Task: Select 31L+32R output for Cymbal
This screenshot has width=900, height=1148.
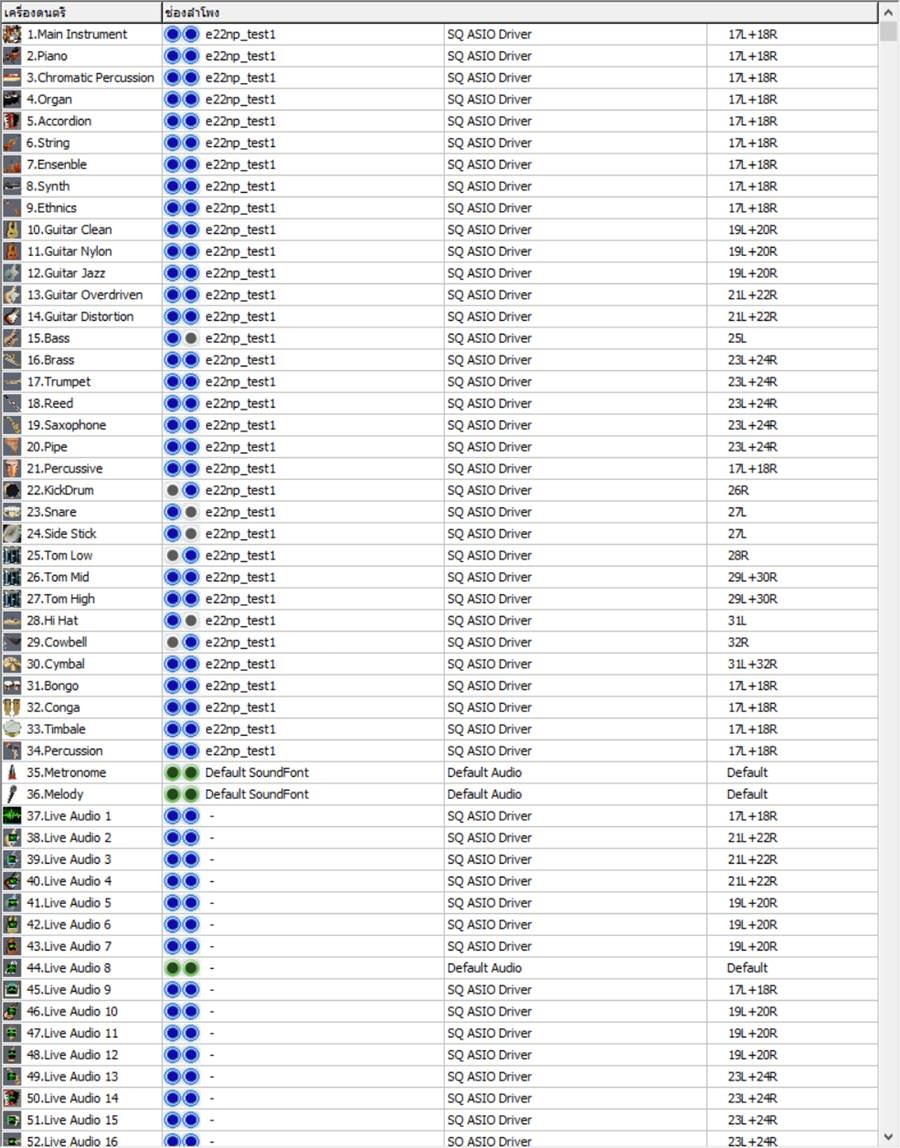Action: [753, 664]
